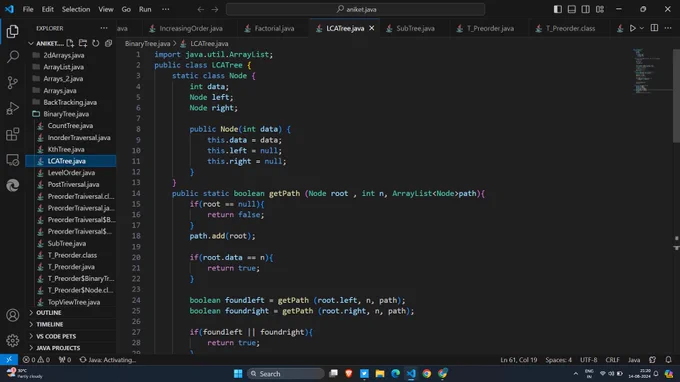
Task: Click BinaryTree.java in breadcrumb
Action: click(x=147, y=43)
